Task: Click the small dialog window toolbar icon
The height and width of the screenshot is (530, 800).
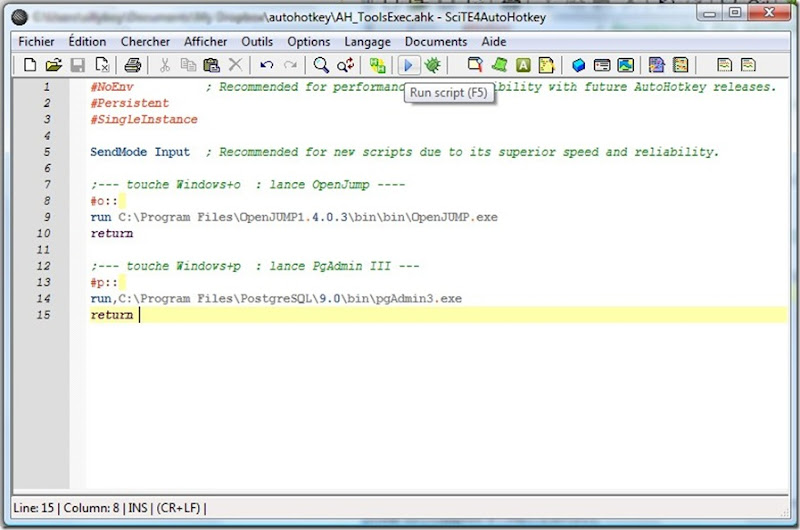Action: tap(602, 65)
